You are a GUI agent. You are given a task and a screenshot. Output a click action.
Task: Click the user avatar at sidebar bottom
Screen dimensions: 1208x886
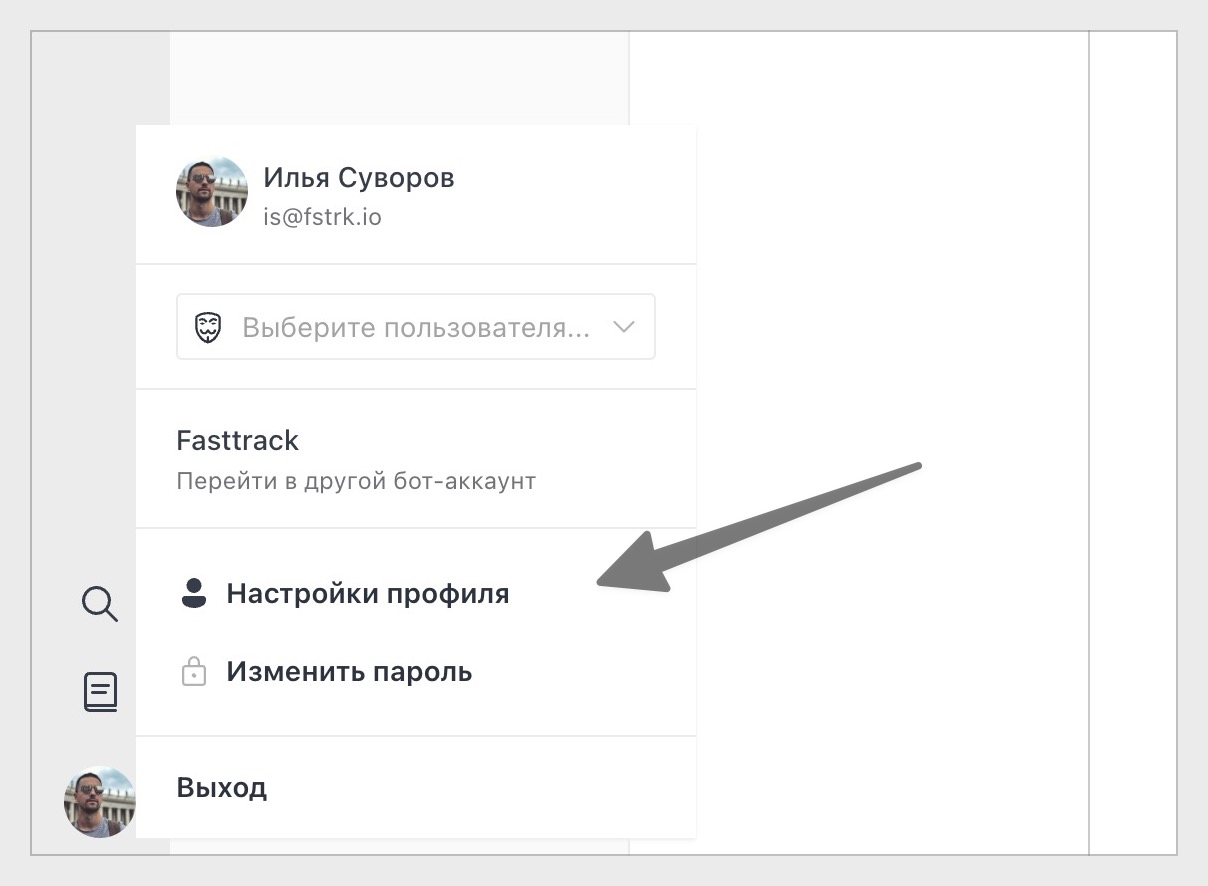coord(99,801)
